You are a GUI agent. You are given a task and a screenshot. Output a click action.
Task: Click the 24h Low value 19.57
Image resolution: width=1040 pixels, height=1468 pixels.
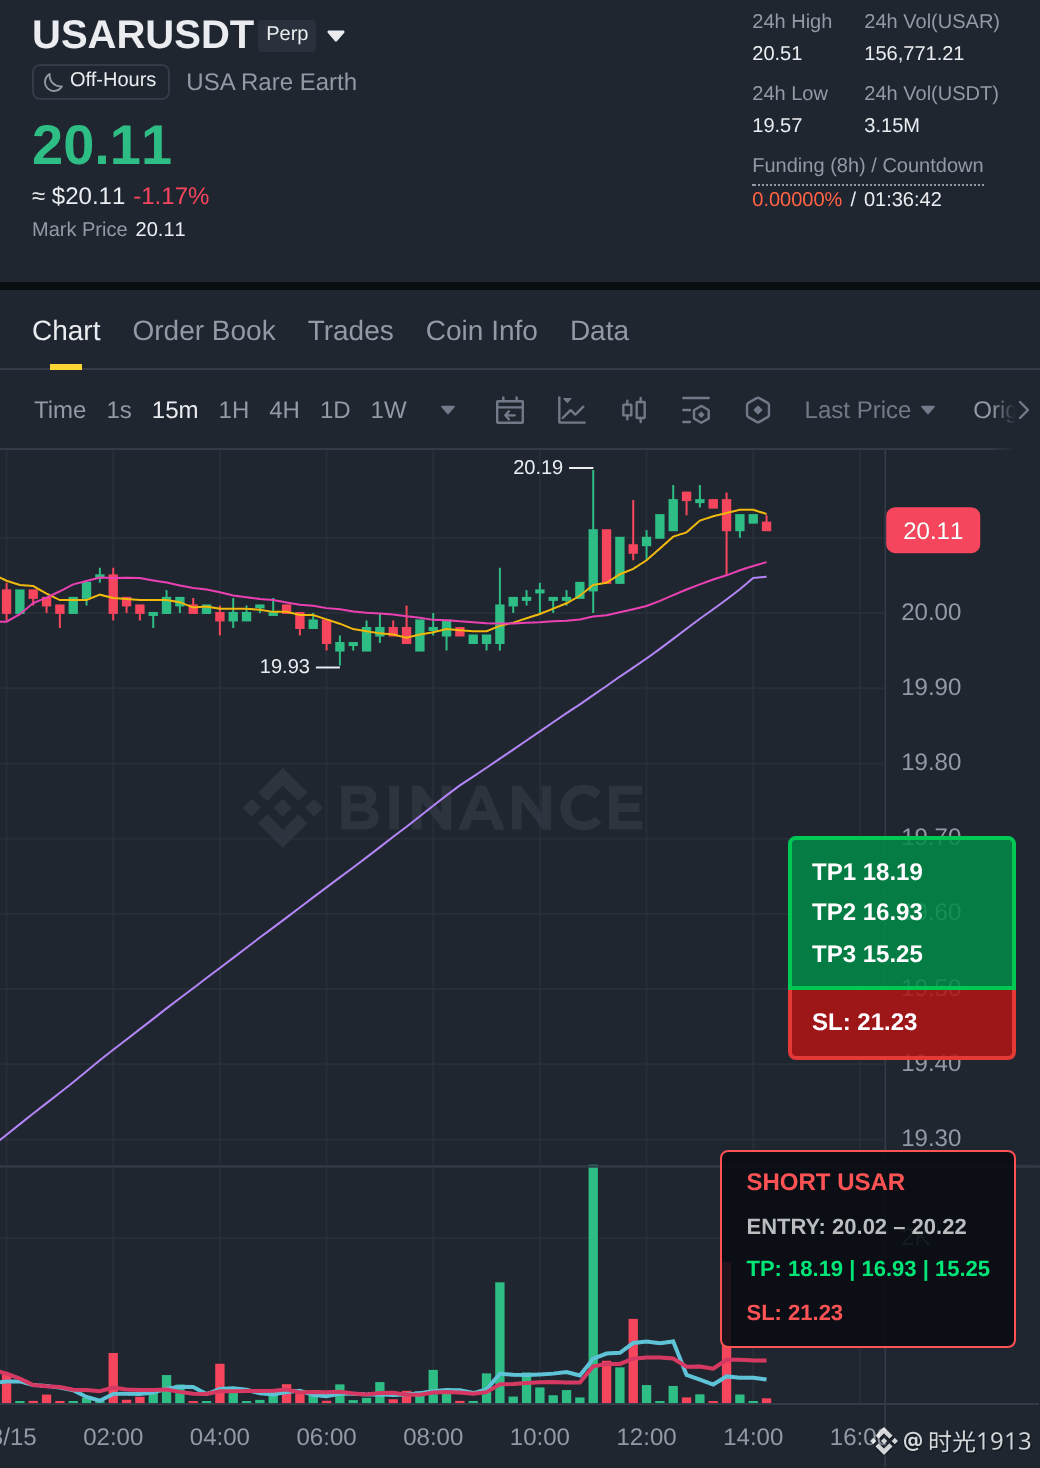[x=777, y=126]
